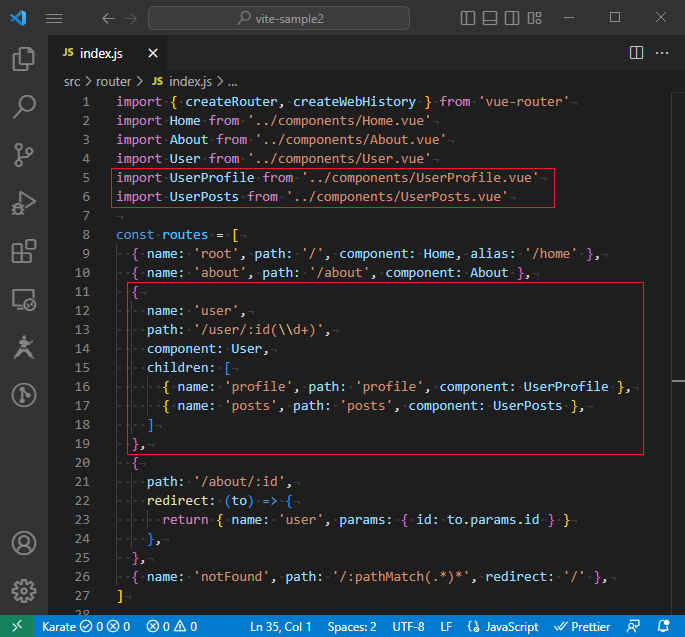Open the Search view in activity bar
685x637 pixels.
[x=24, y=107]
